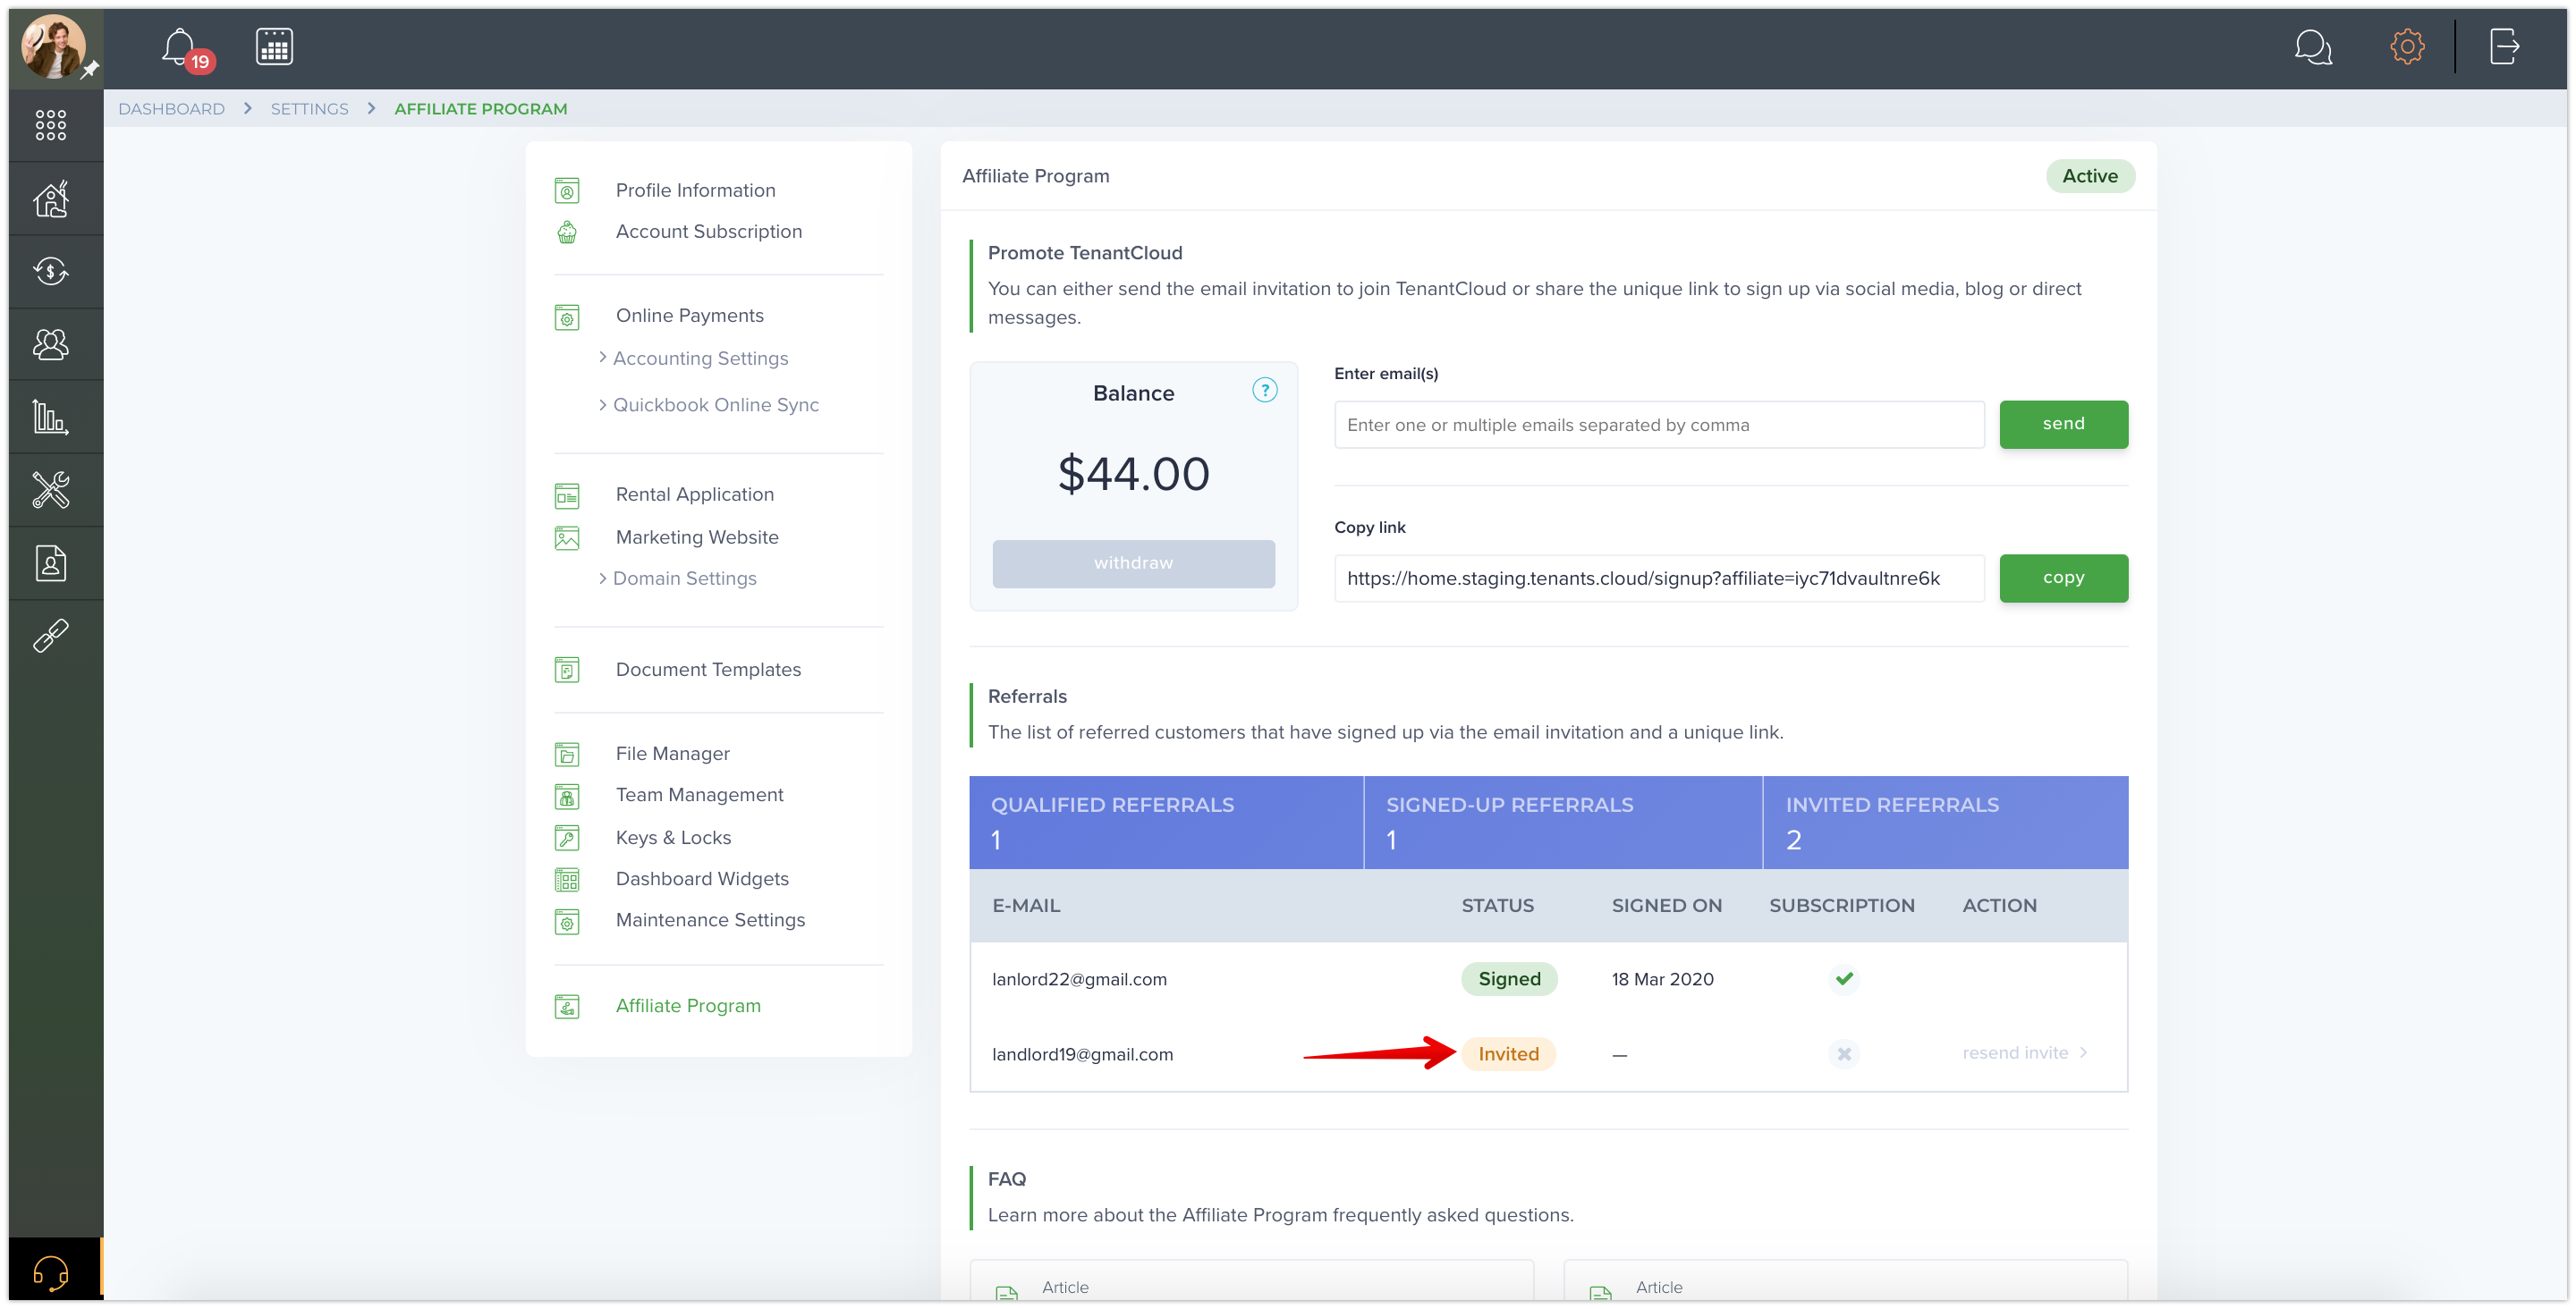Screen dimensions: 2576x1309
Task: Click the INVITED REFERRALS tile
Action: [x=1945, y=822]
